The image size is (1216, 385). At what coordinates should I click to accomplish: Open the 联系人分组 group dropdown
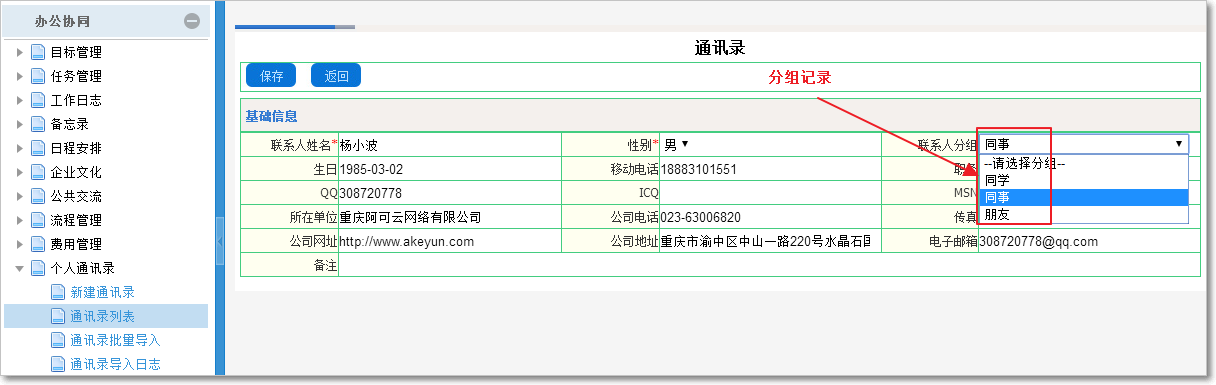[1084, 145]
